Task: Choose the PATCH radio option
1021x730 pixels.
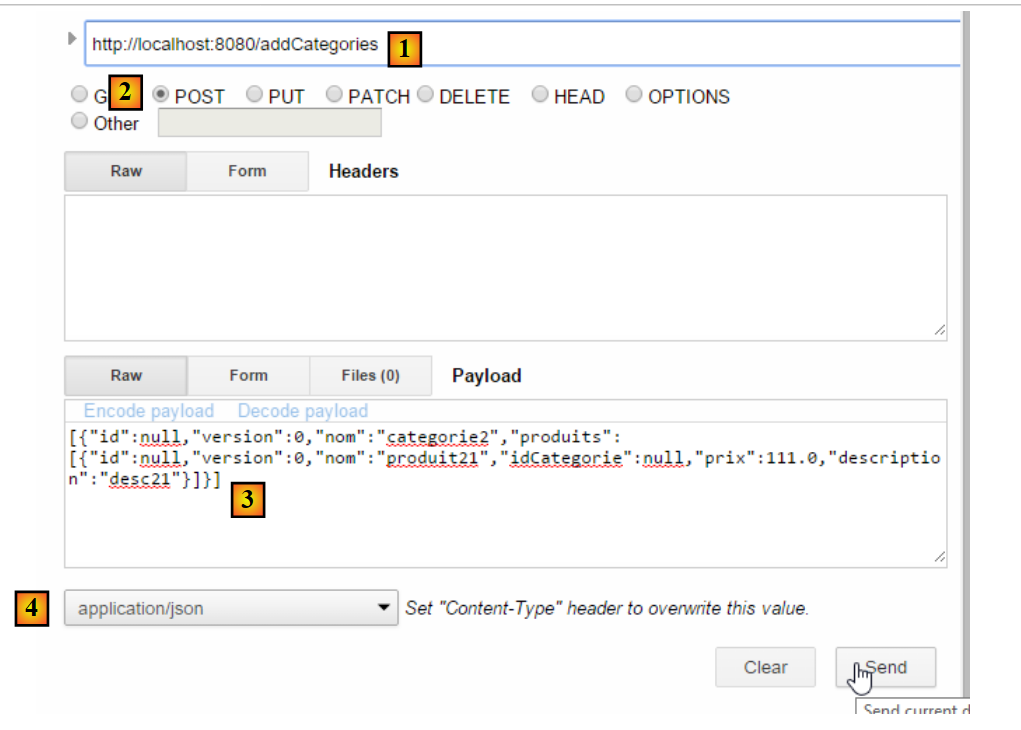Action: 334,95
